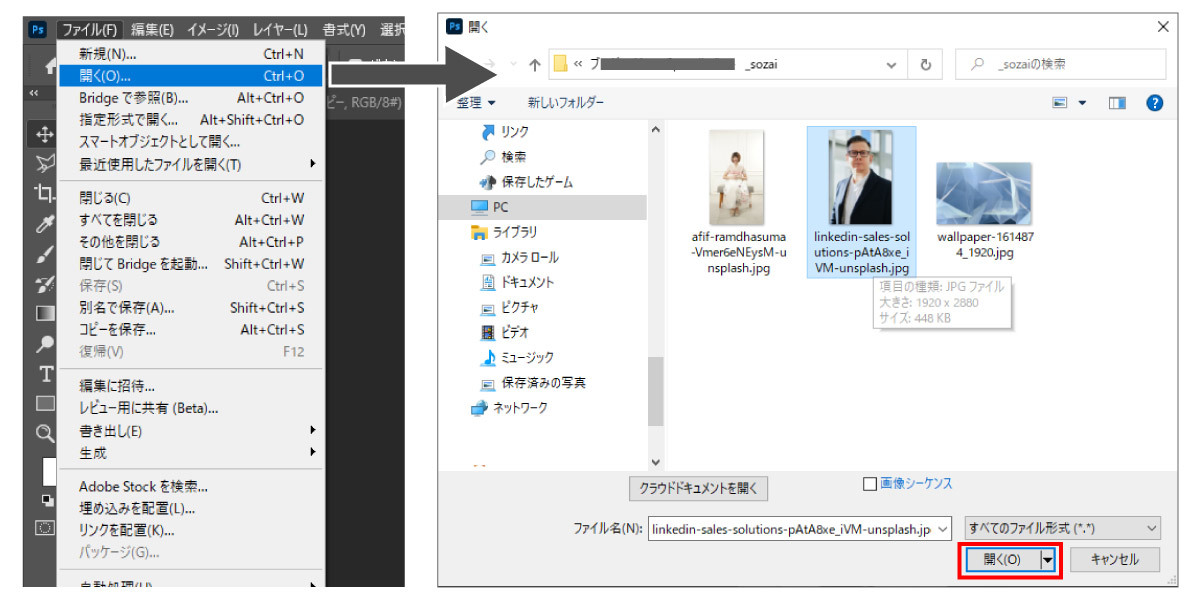Select the Rectangle shape tool
The width and height of the screenshot is (1200, 600).
(45, 403)
